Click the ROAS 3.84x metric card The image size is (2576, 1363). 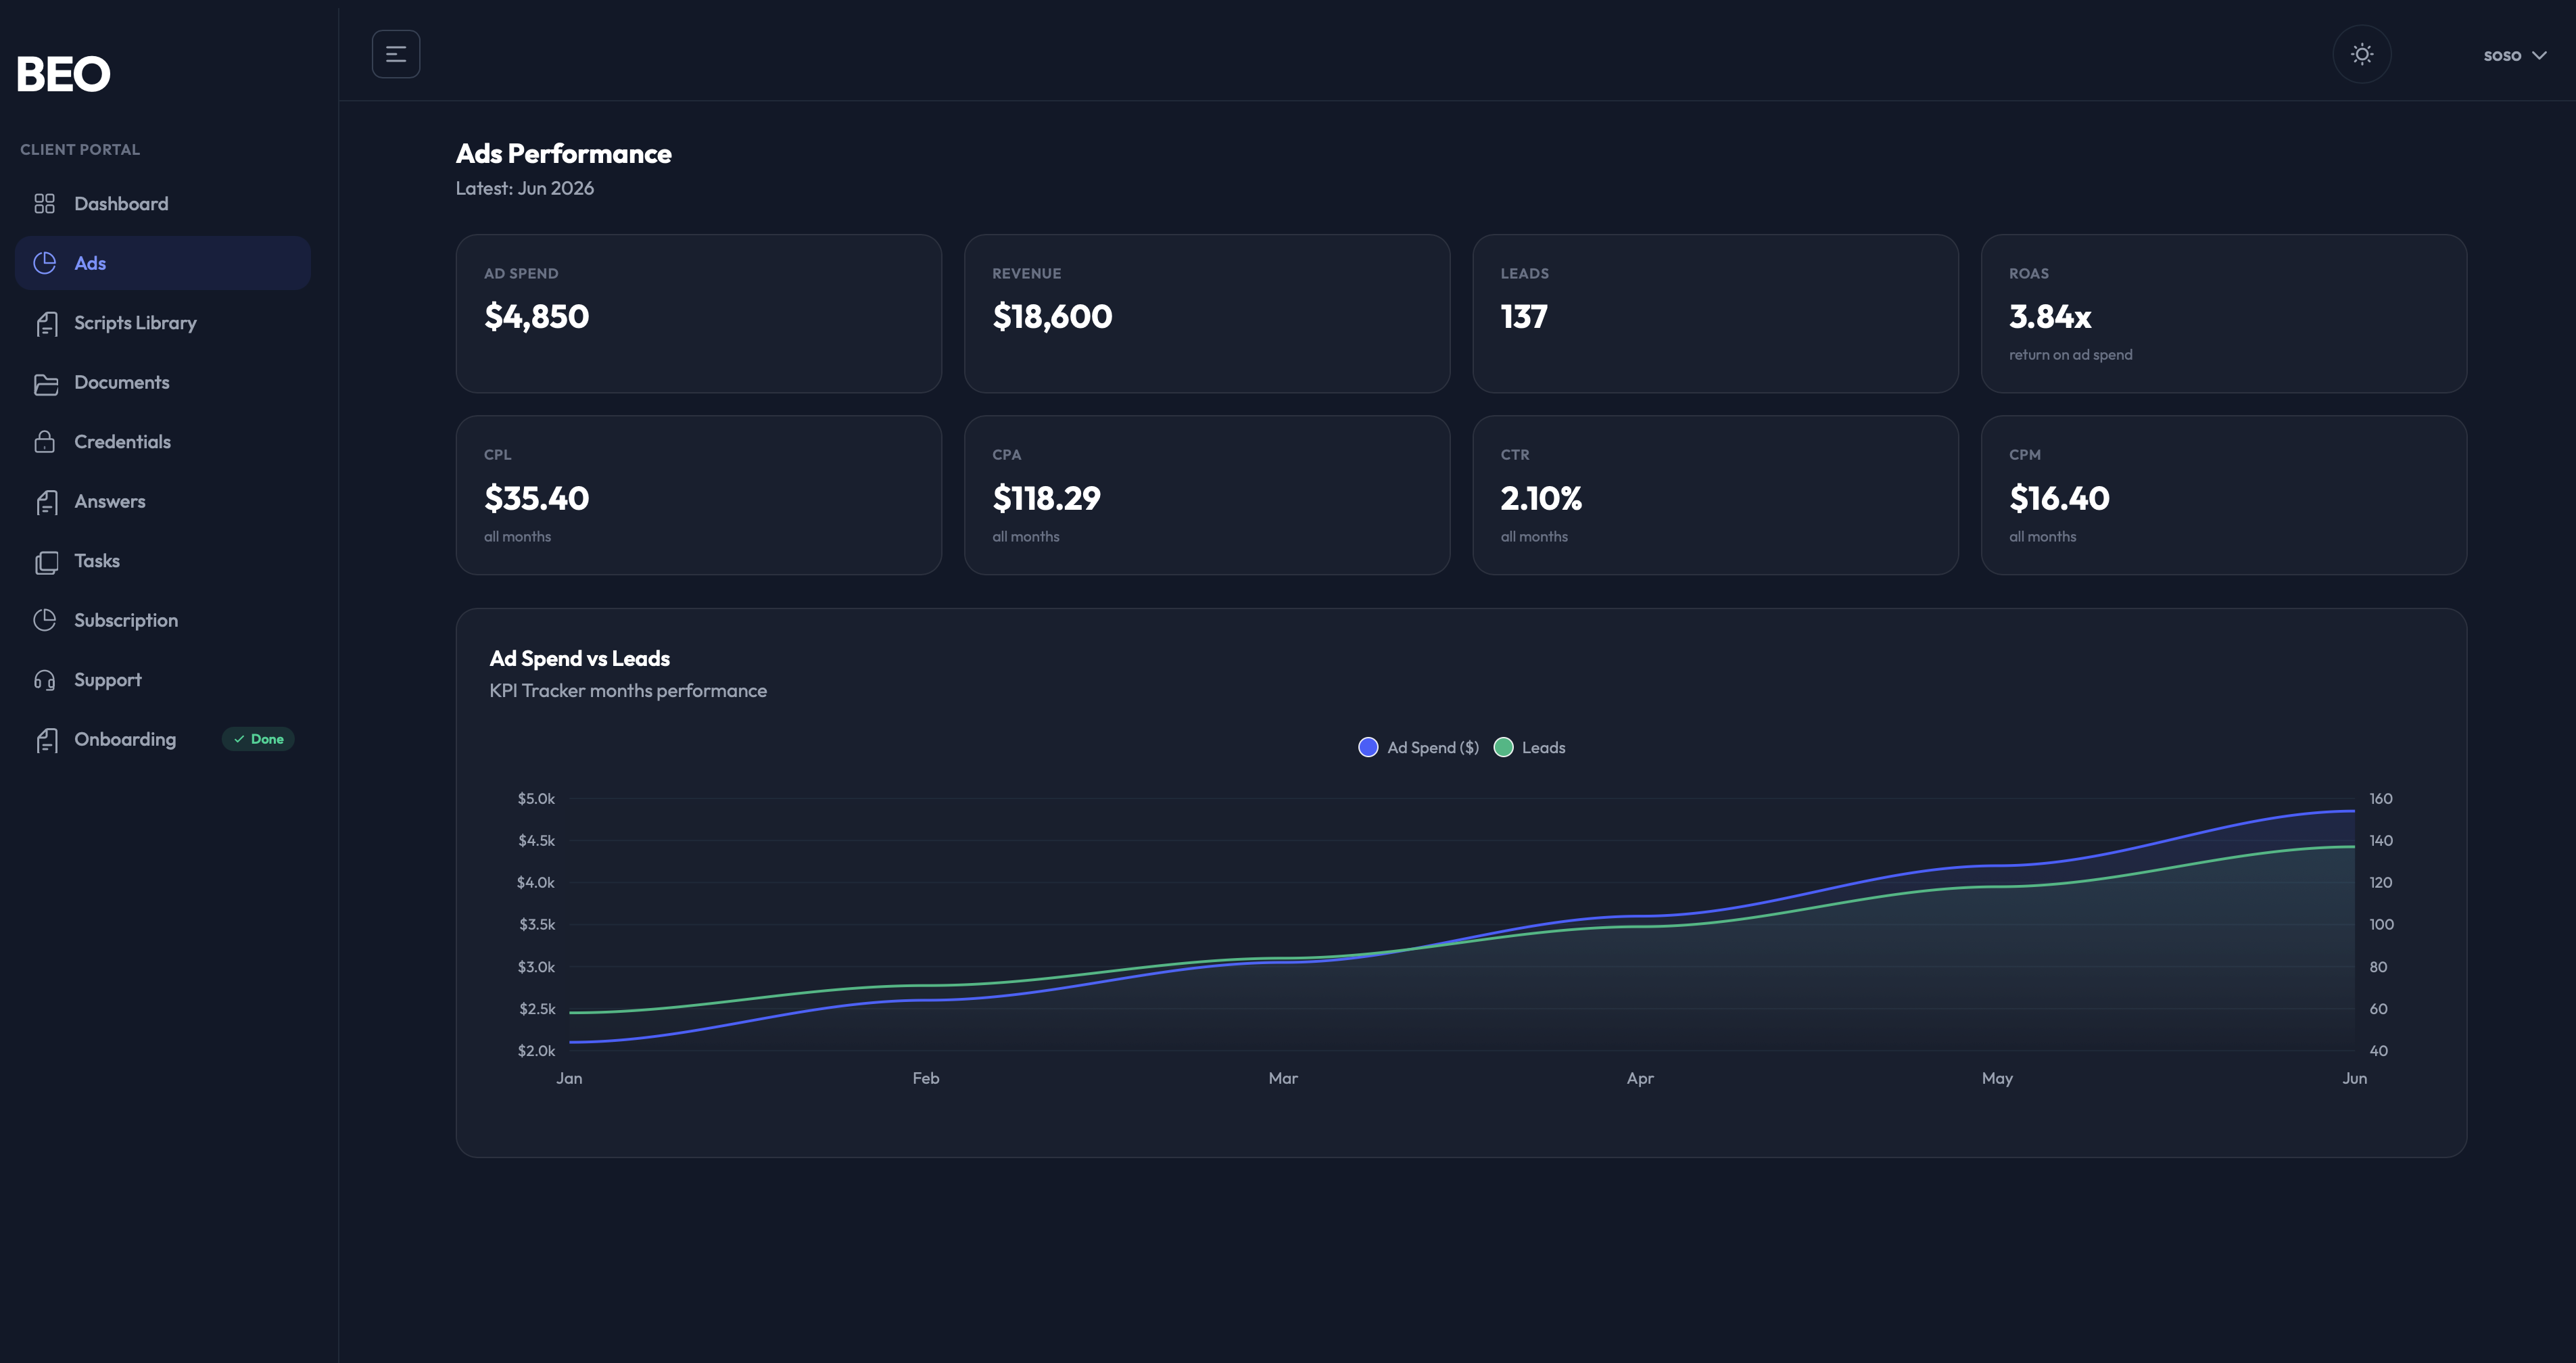point(2223,314)
